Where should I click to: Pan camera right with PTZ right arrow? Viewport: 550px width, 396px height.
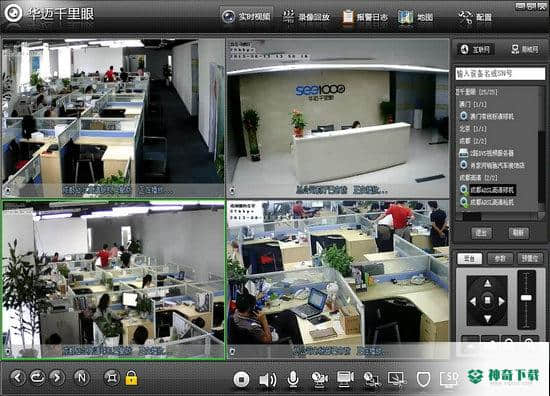pos(502,301)
